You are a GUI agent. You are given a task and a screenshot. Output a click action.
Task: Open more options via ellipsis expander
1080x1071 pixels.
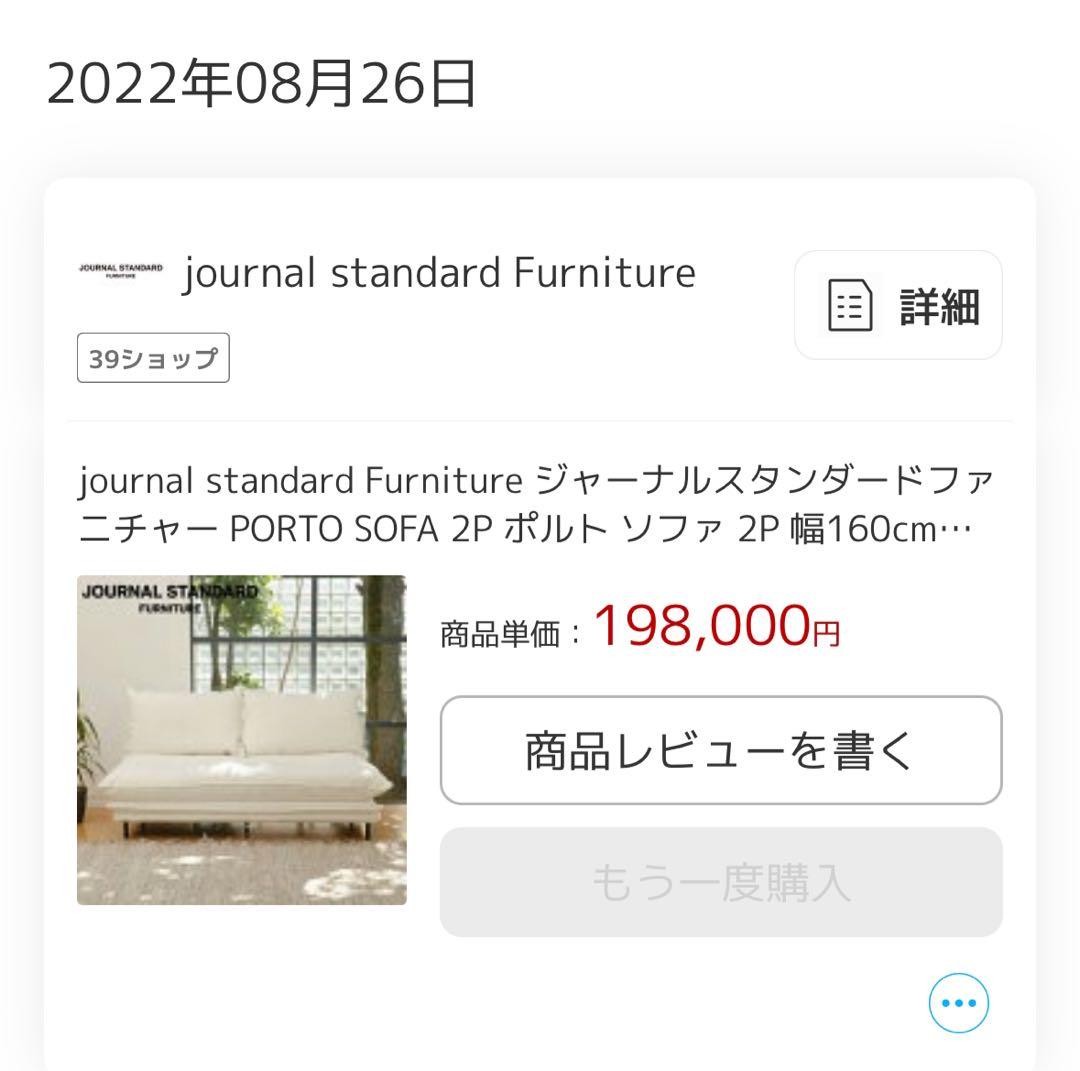tap(958, 1002)
